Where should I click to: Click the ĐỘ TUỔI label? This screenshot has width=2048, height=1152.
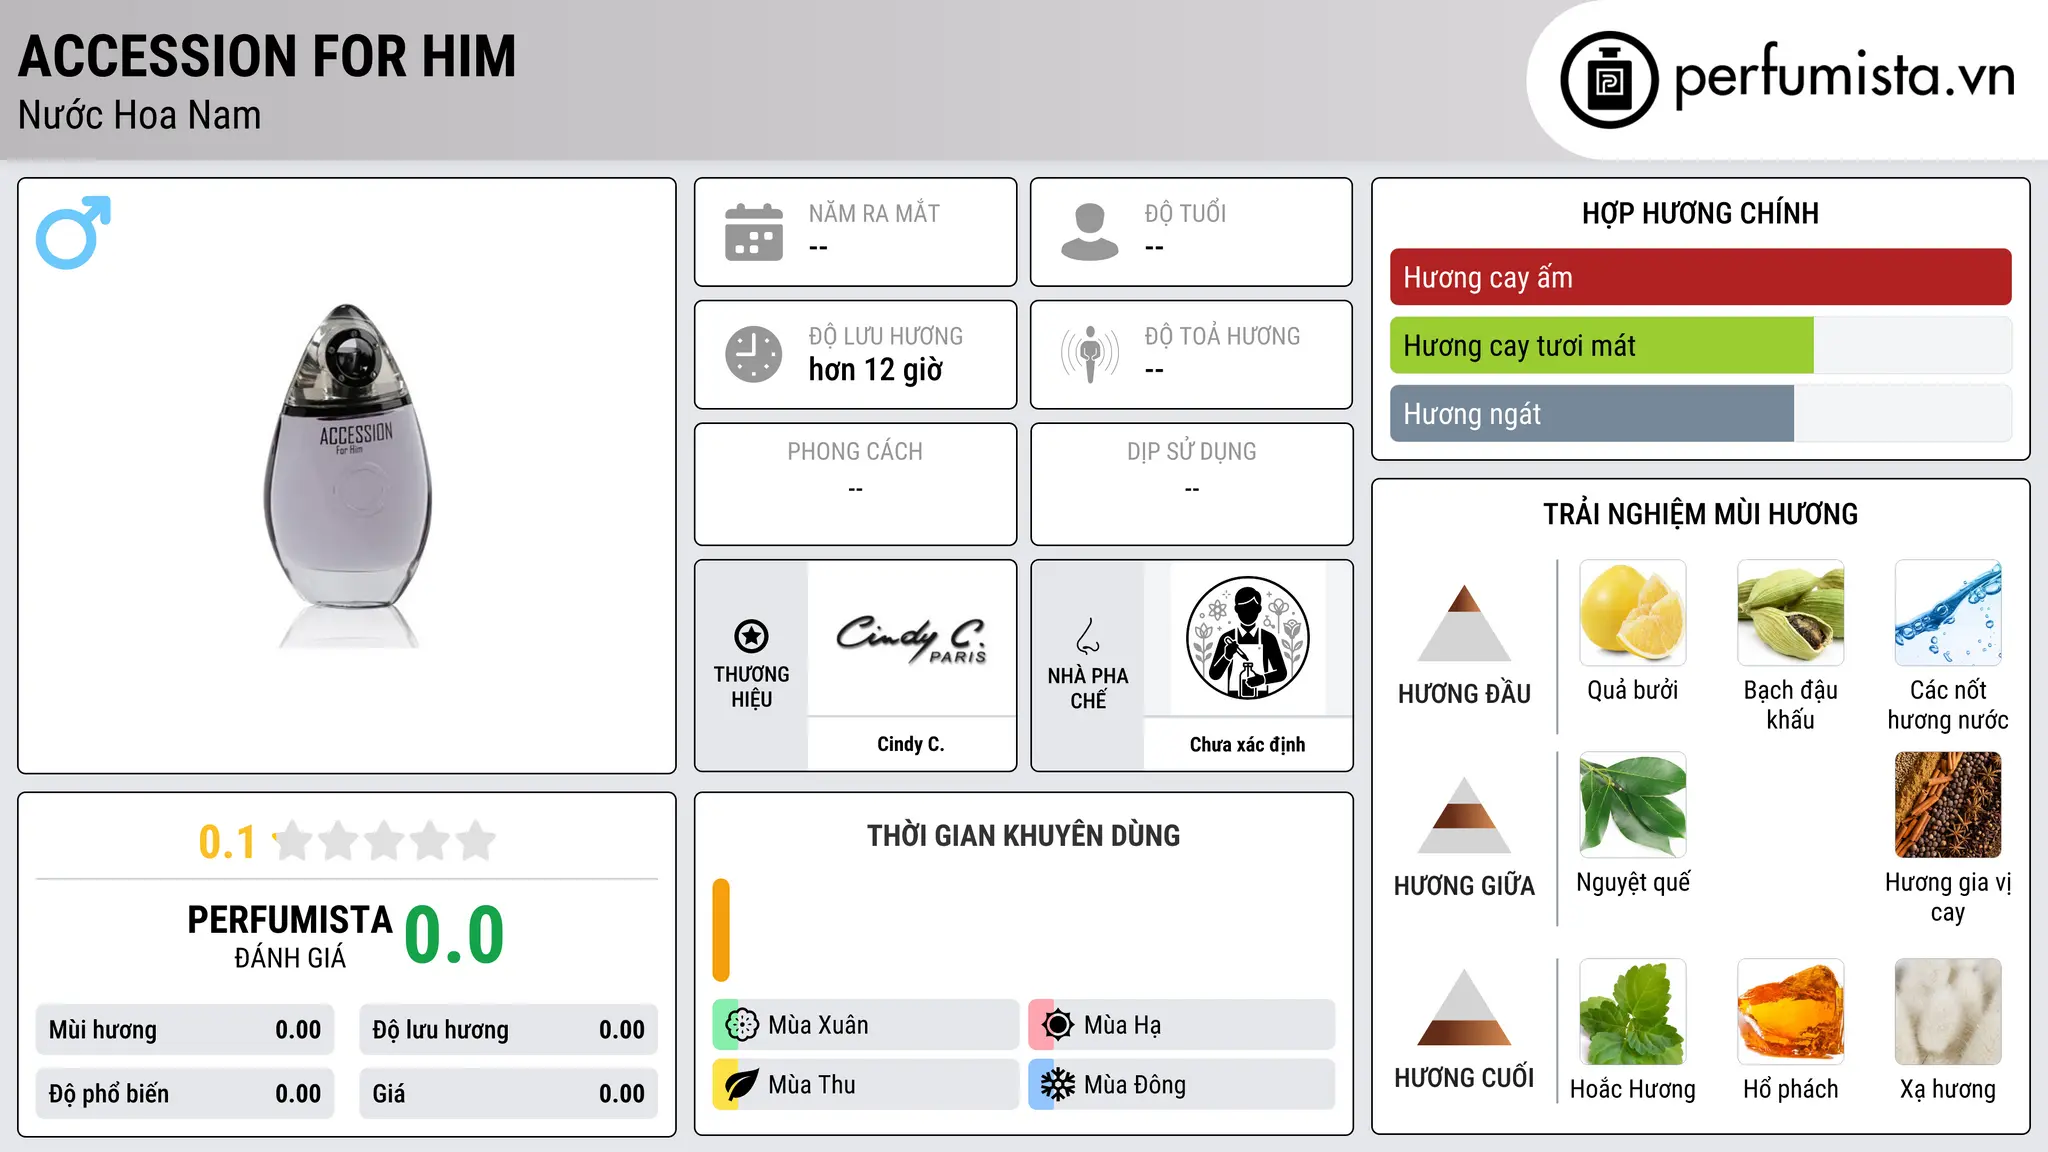click(1185, 213)
